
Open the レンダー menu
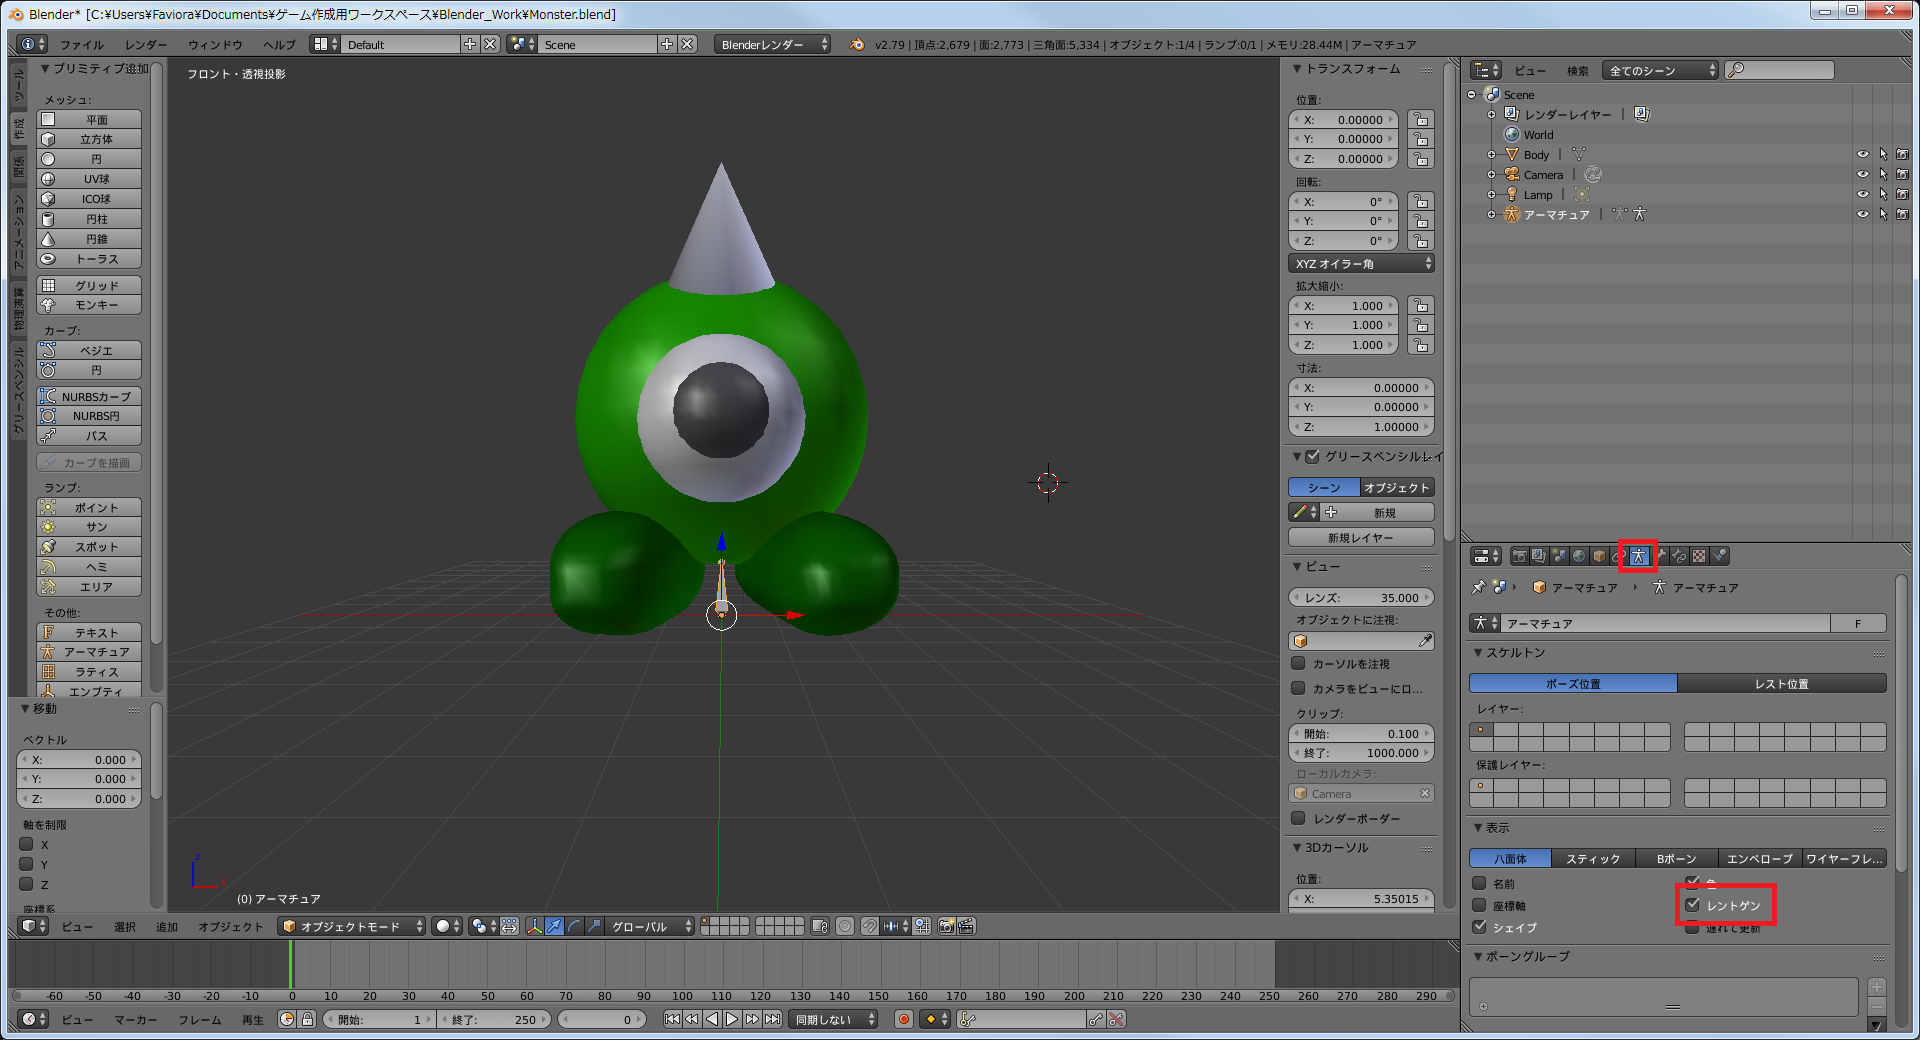click(x=146, y=45)
